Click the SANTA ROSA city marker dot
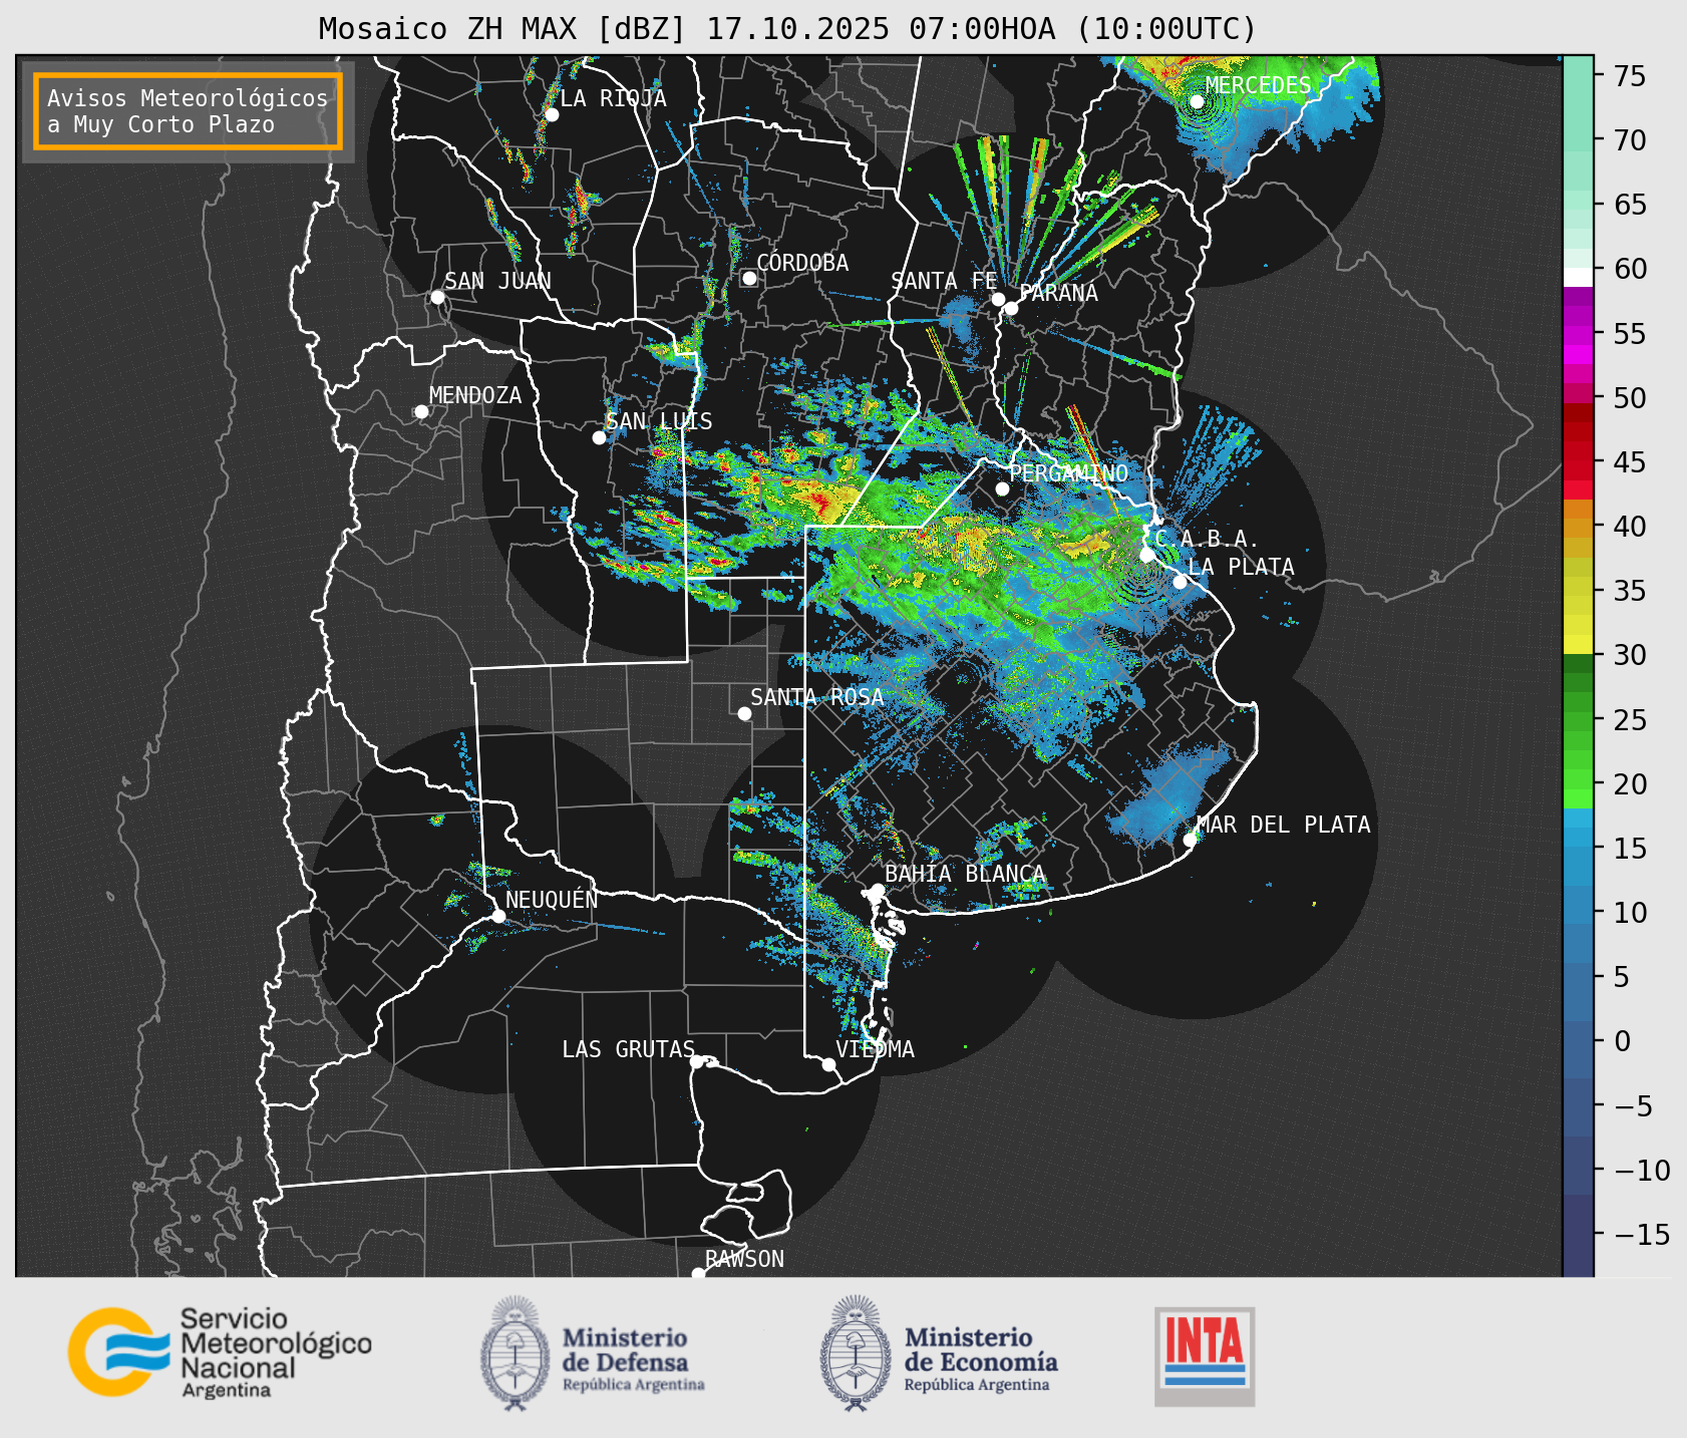 tap(744, 714)
